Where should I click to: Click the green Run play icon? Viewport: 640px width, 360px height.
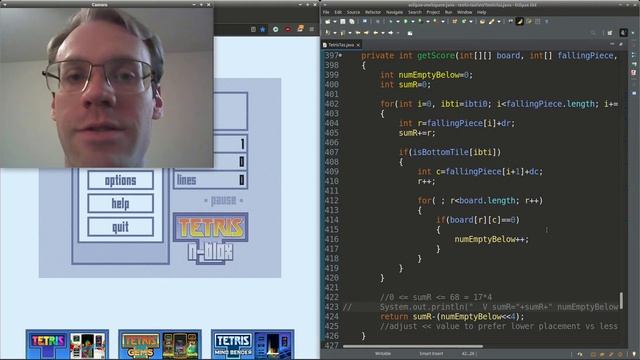(x=405, y=21)
